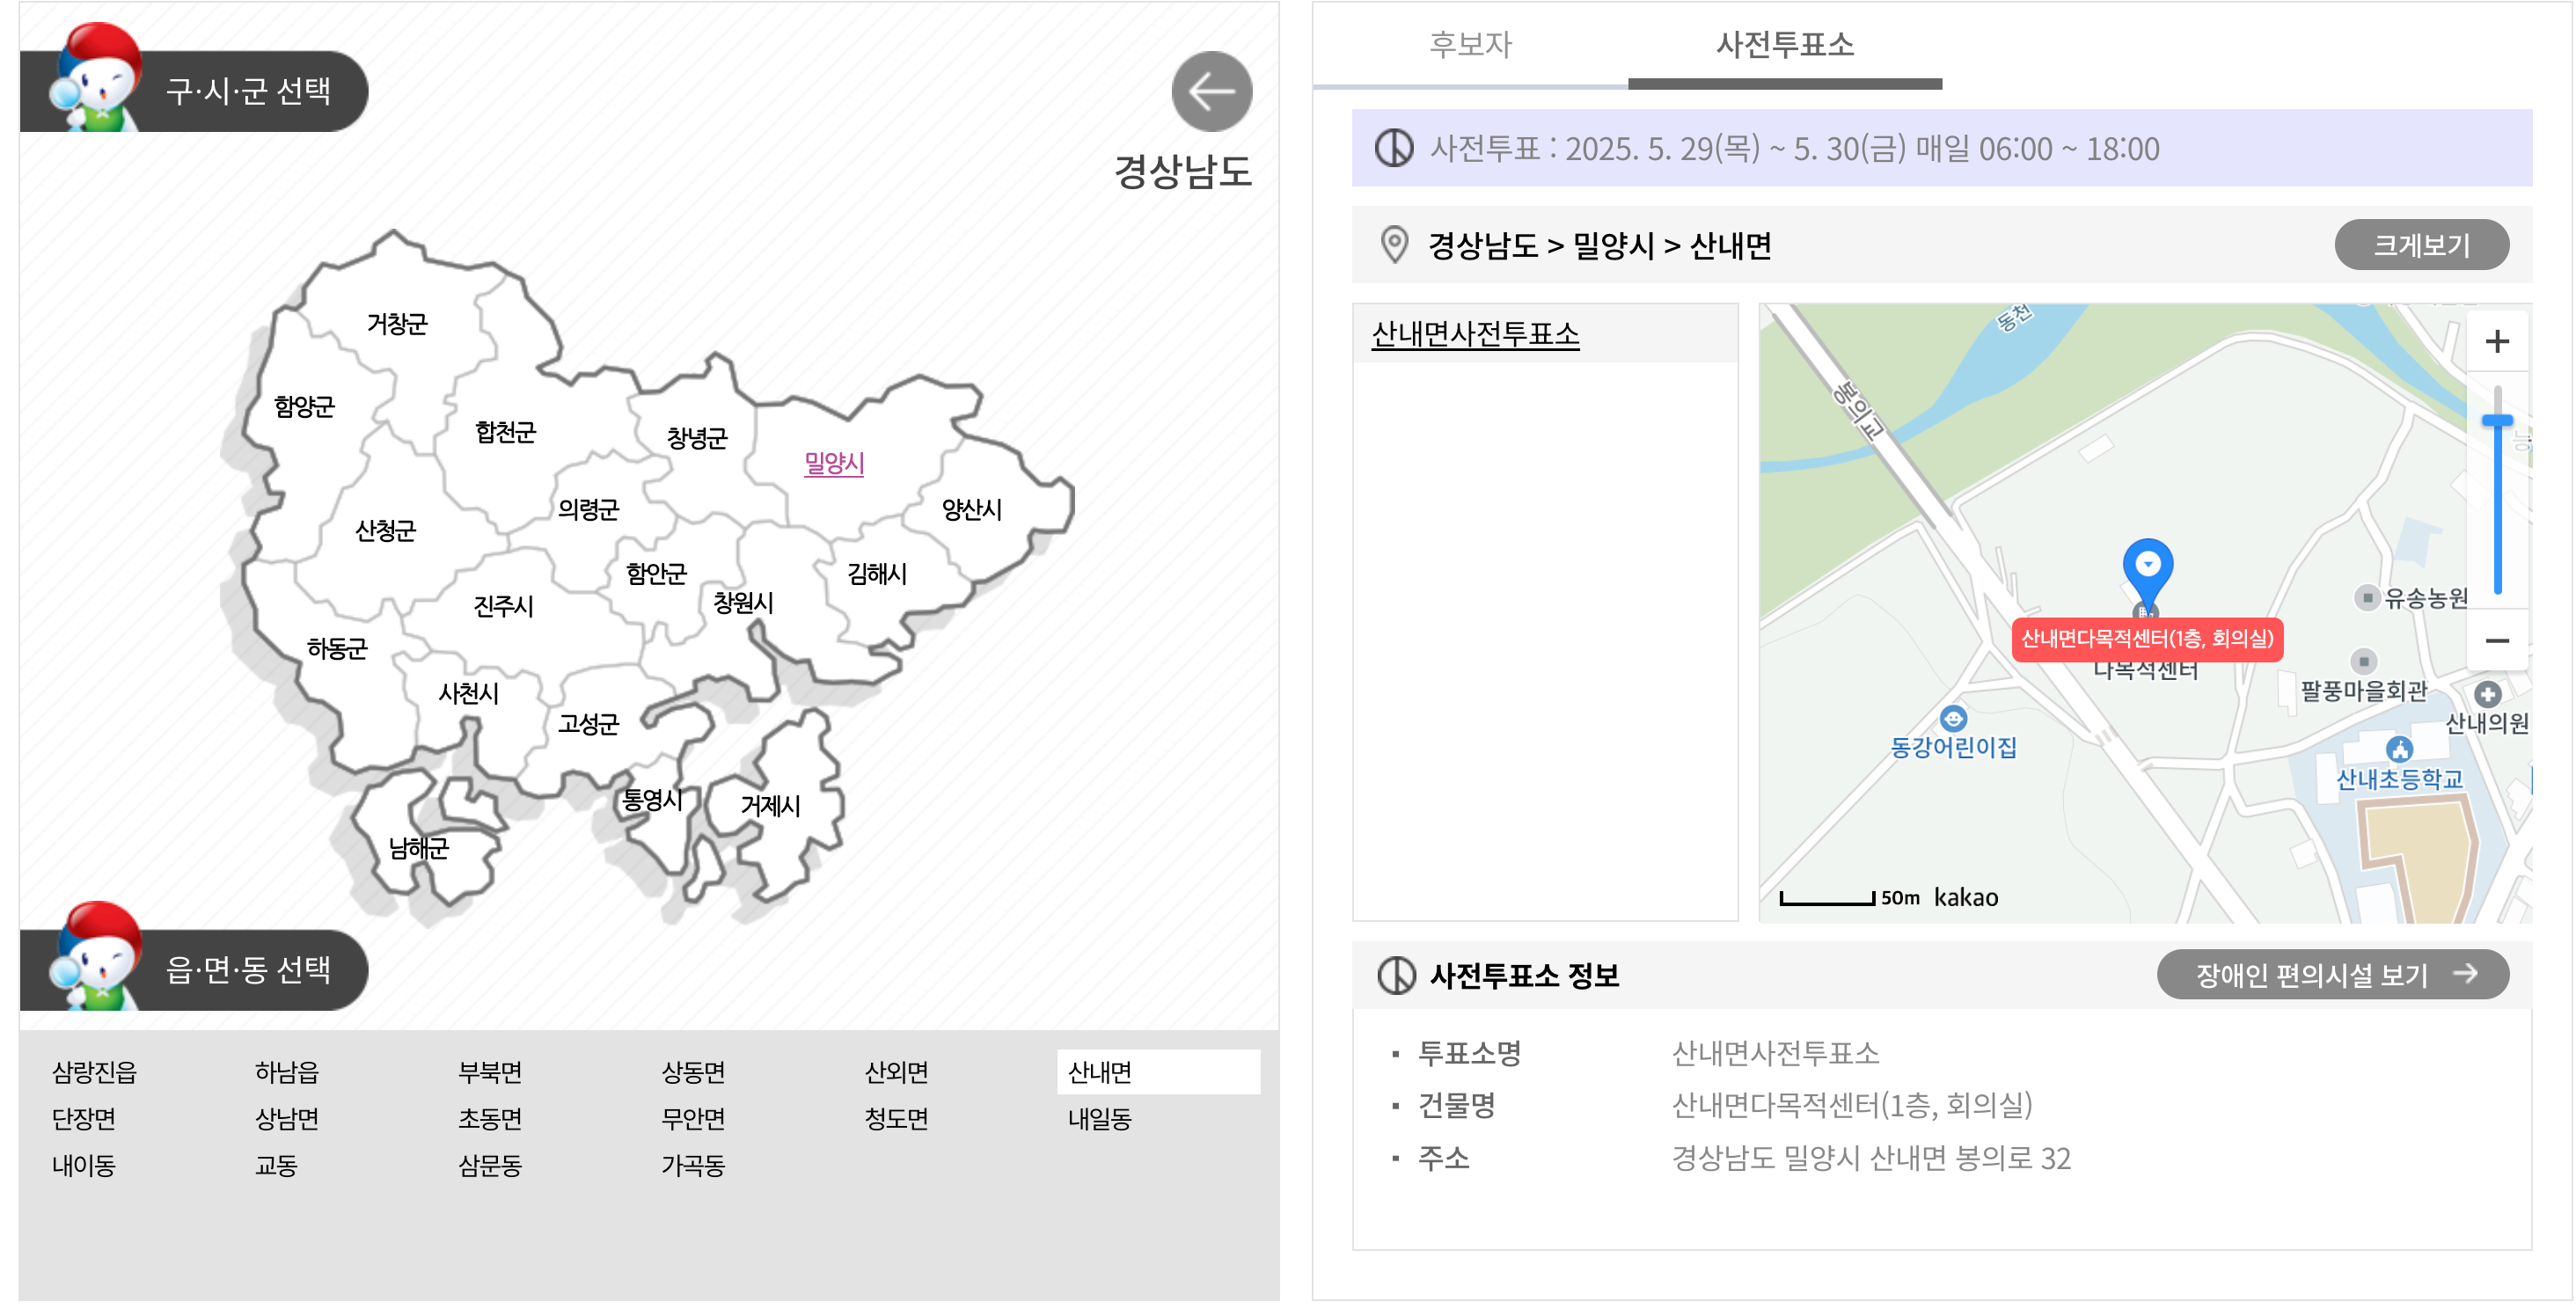
Task: Open the 크게보기 enlarged map
Action: tap(2421, 245)
